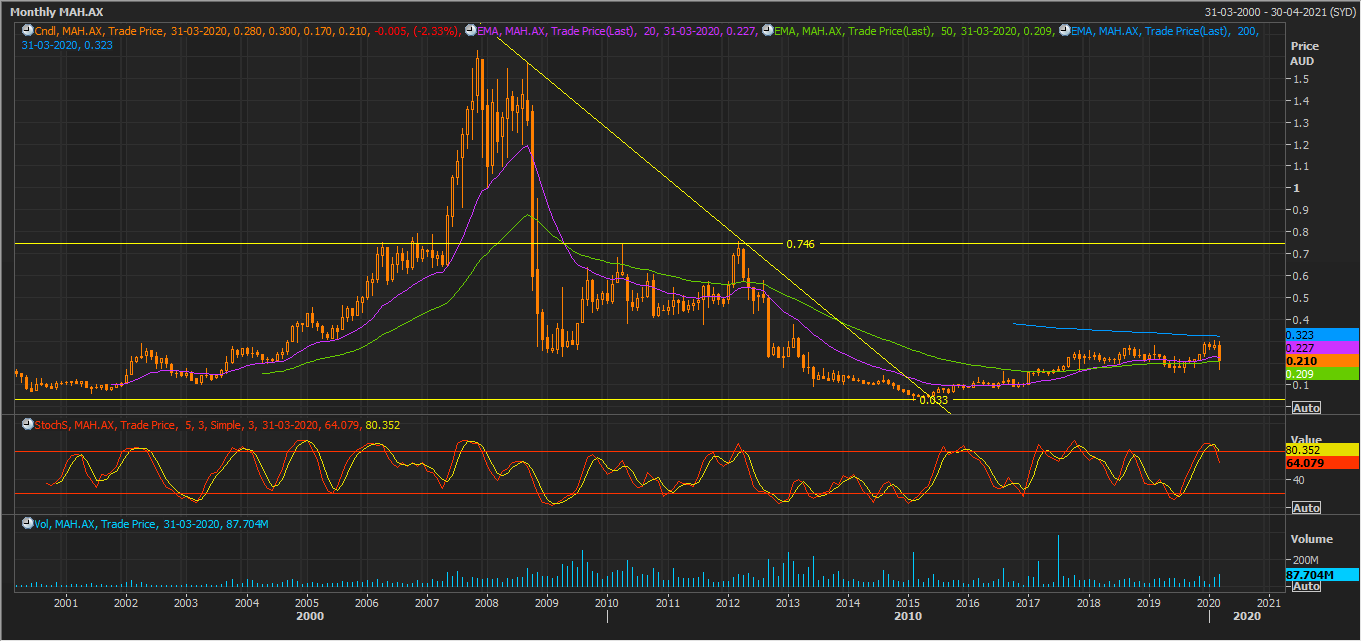Click the Volume axis heading

coord(1312,538)
